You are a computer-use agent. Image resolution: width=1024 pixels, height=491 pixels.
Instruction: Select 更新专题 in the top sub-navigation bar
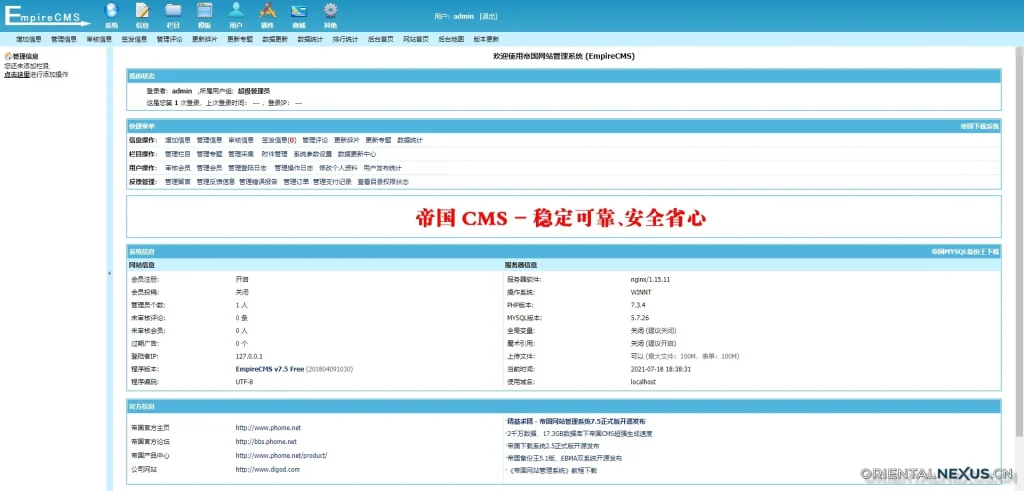(x=240, y=39)
